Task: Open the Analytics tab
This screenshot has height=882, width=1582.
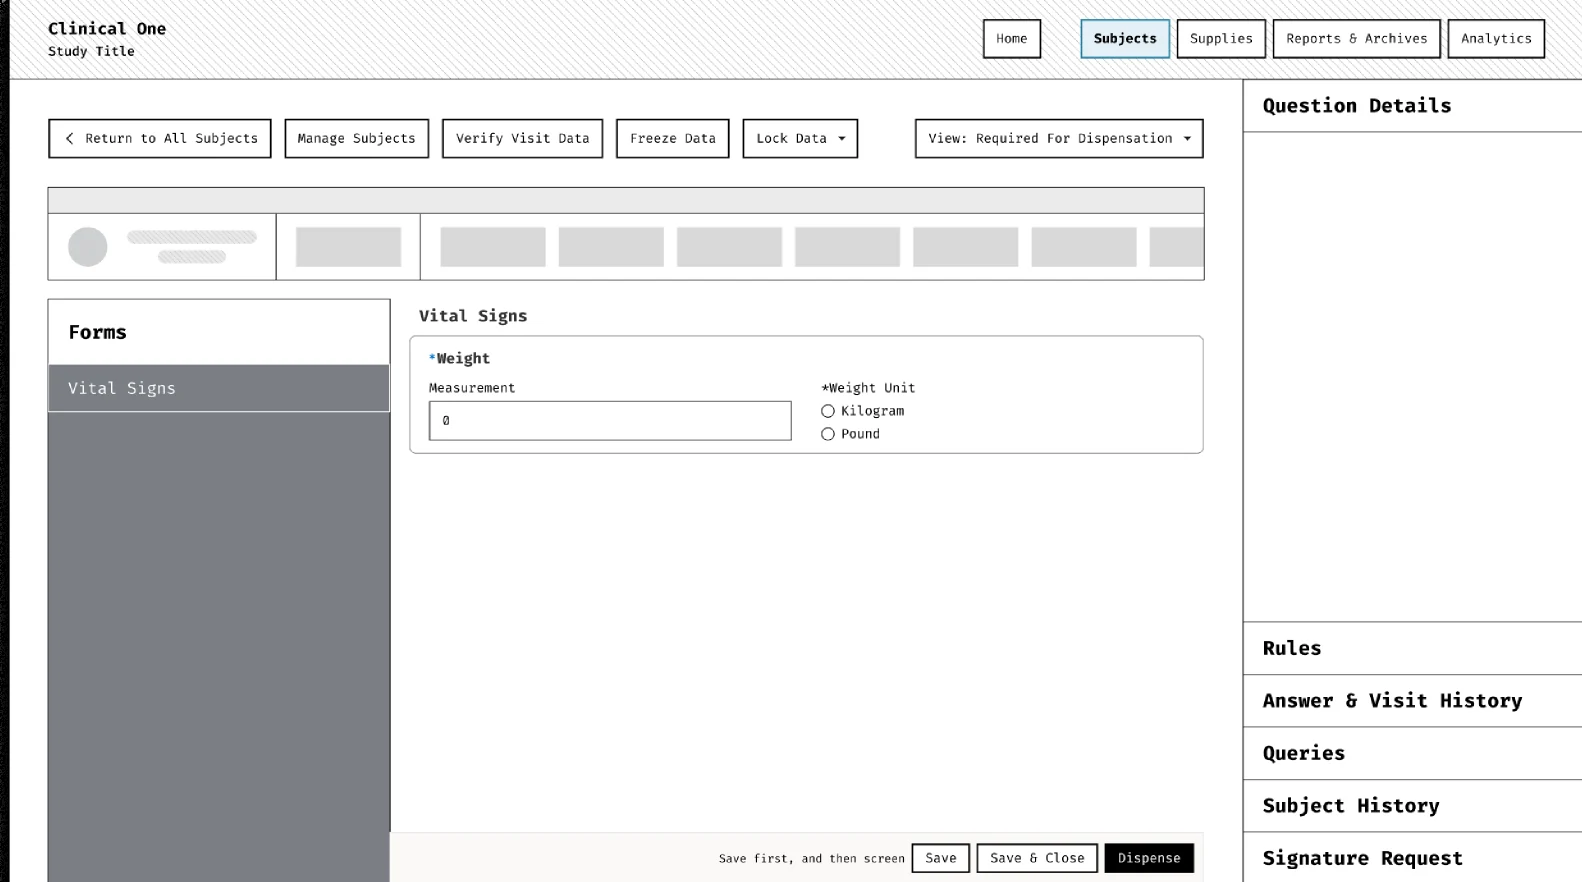Action: coord(1496,39)
